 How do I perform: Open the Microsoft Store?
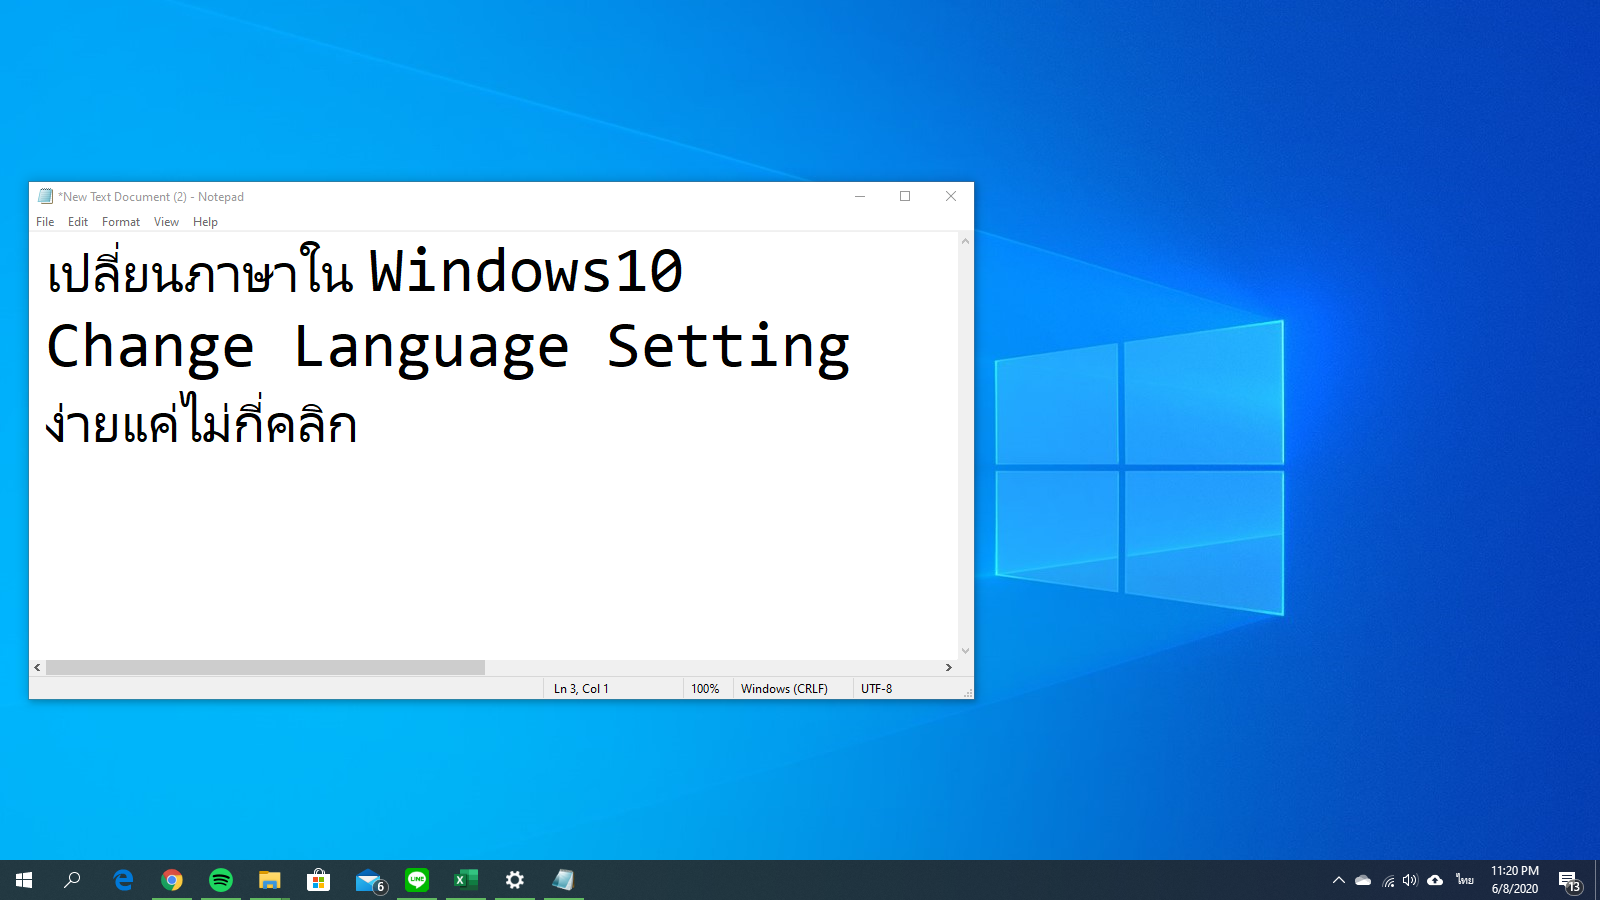pyautogui.click(x=318, y=880)
